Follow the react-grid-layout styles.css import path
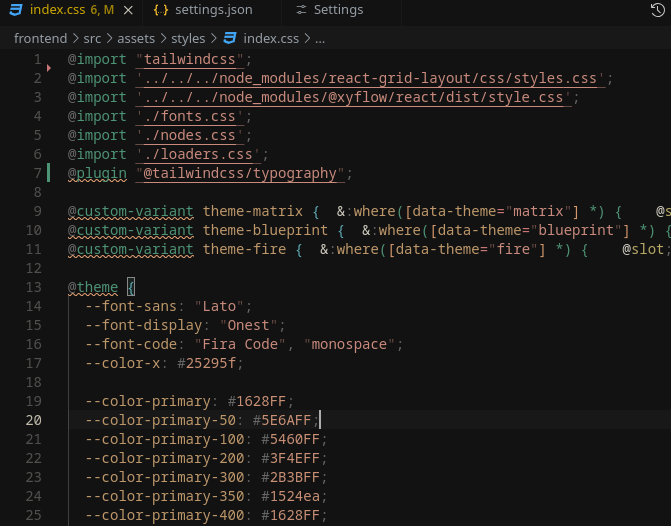The image size is (671, 526). [370, 78]
